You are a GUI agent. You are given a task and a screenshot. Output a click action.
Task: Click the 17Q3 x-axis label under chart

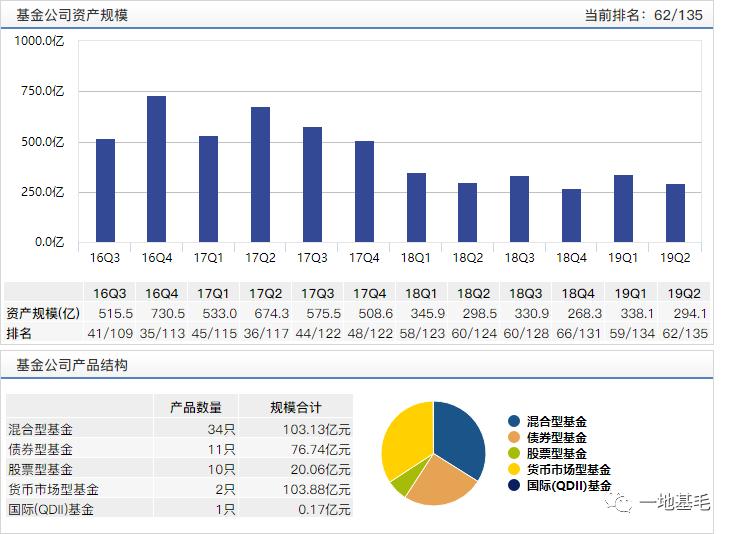click(312, 257)
